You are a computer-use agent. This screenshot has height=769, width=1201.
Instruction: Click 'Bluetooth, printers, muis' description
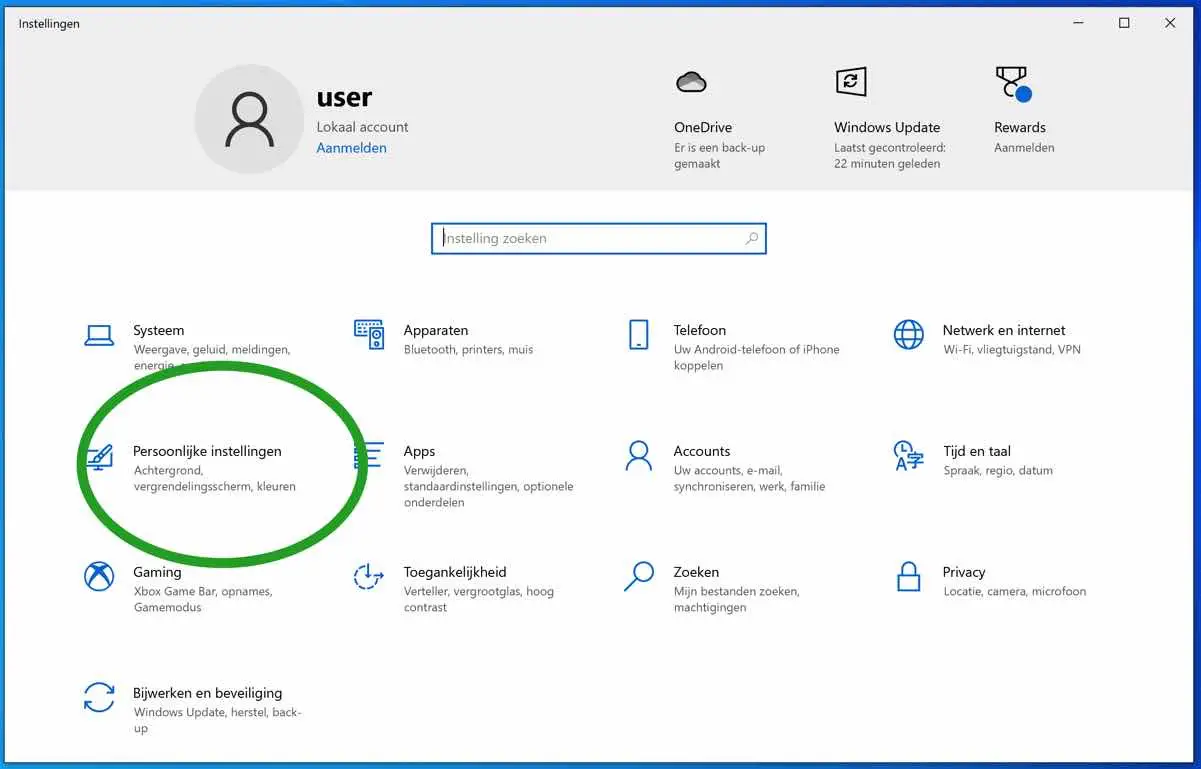(x=469, y=350)
